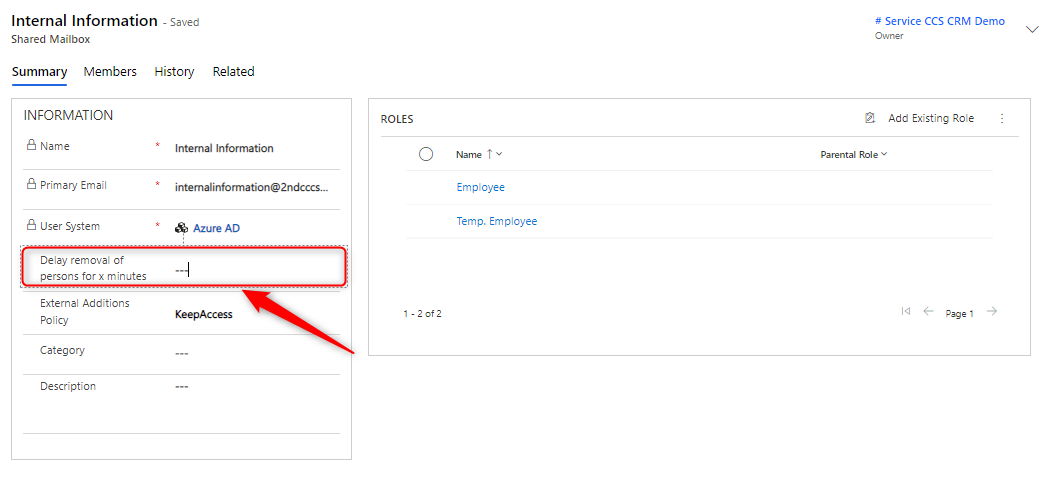
Task: Open the Service CCS CRM Demo owner link
Action: coord(939,21)
